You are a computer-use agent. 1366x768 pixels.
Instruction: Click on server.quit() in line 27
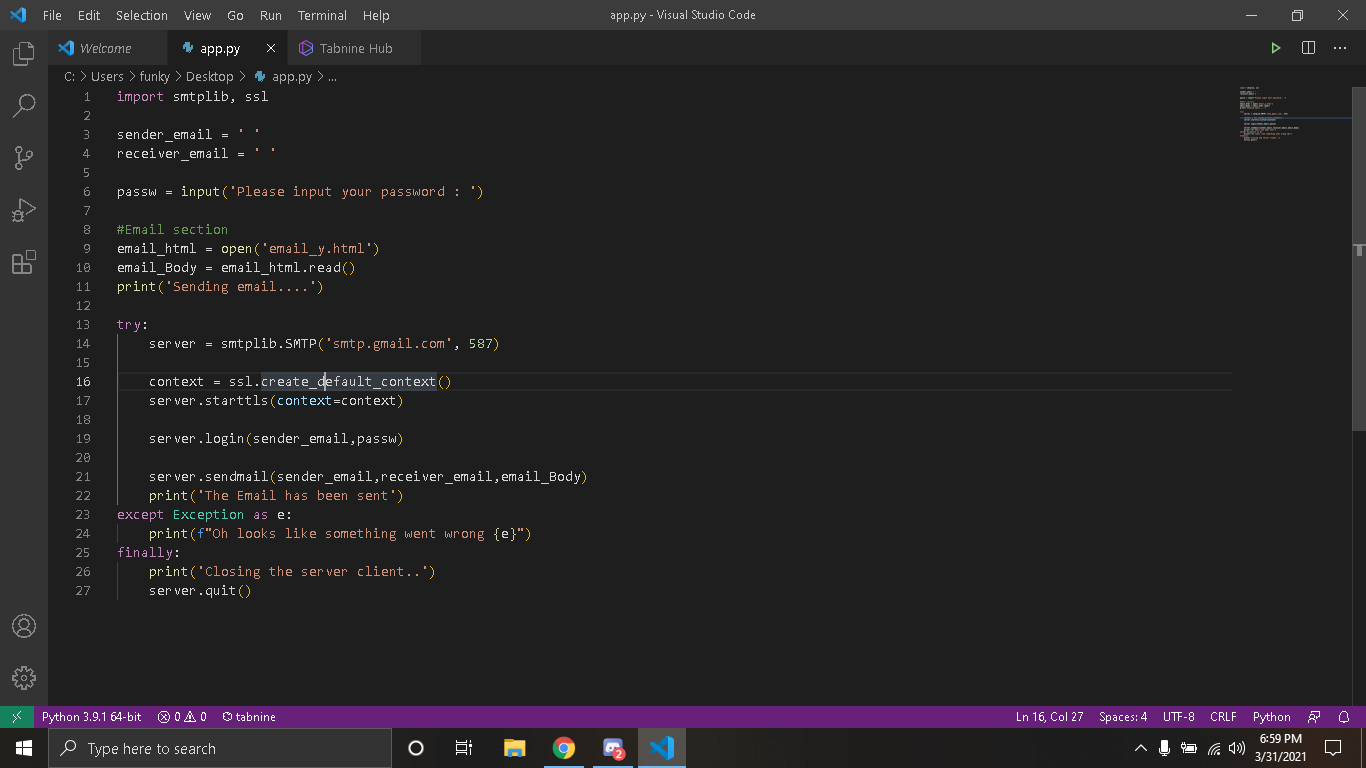point(200,591)
